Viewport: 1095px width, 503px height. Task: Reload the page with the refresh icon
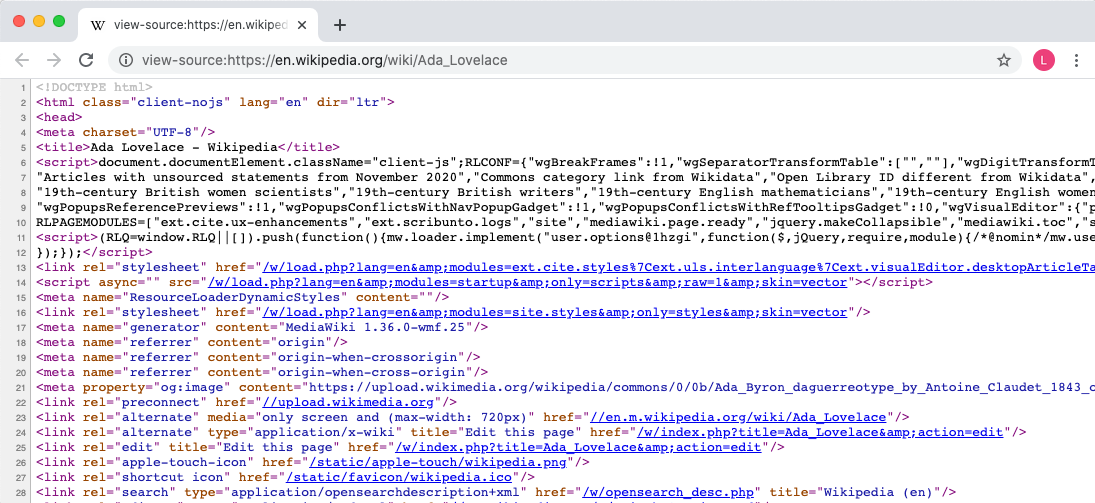tap(86, 60)
